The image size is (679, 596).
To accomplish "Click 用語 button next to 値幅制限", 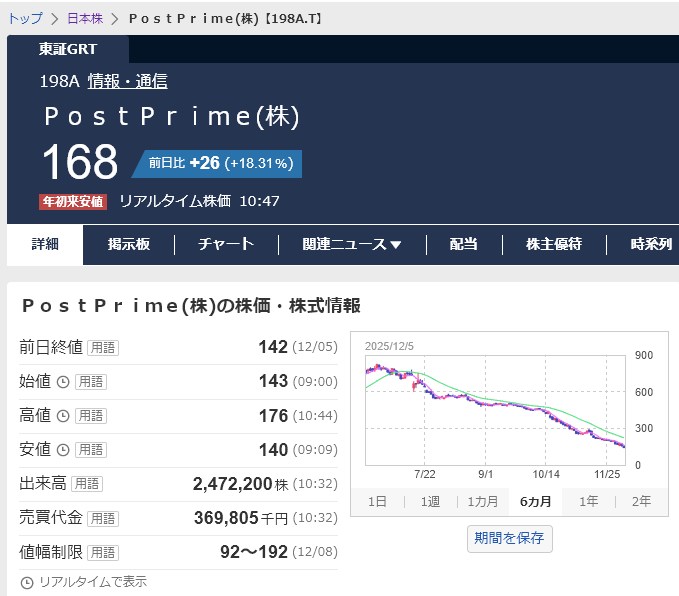I will click(x=103, y=553).
